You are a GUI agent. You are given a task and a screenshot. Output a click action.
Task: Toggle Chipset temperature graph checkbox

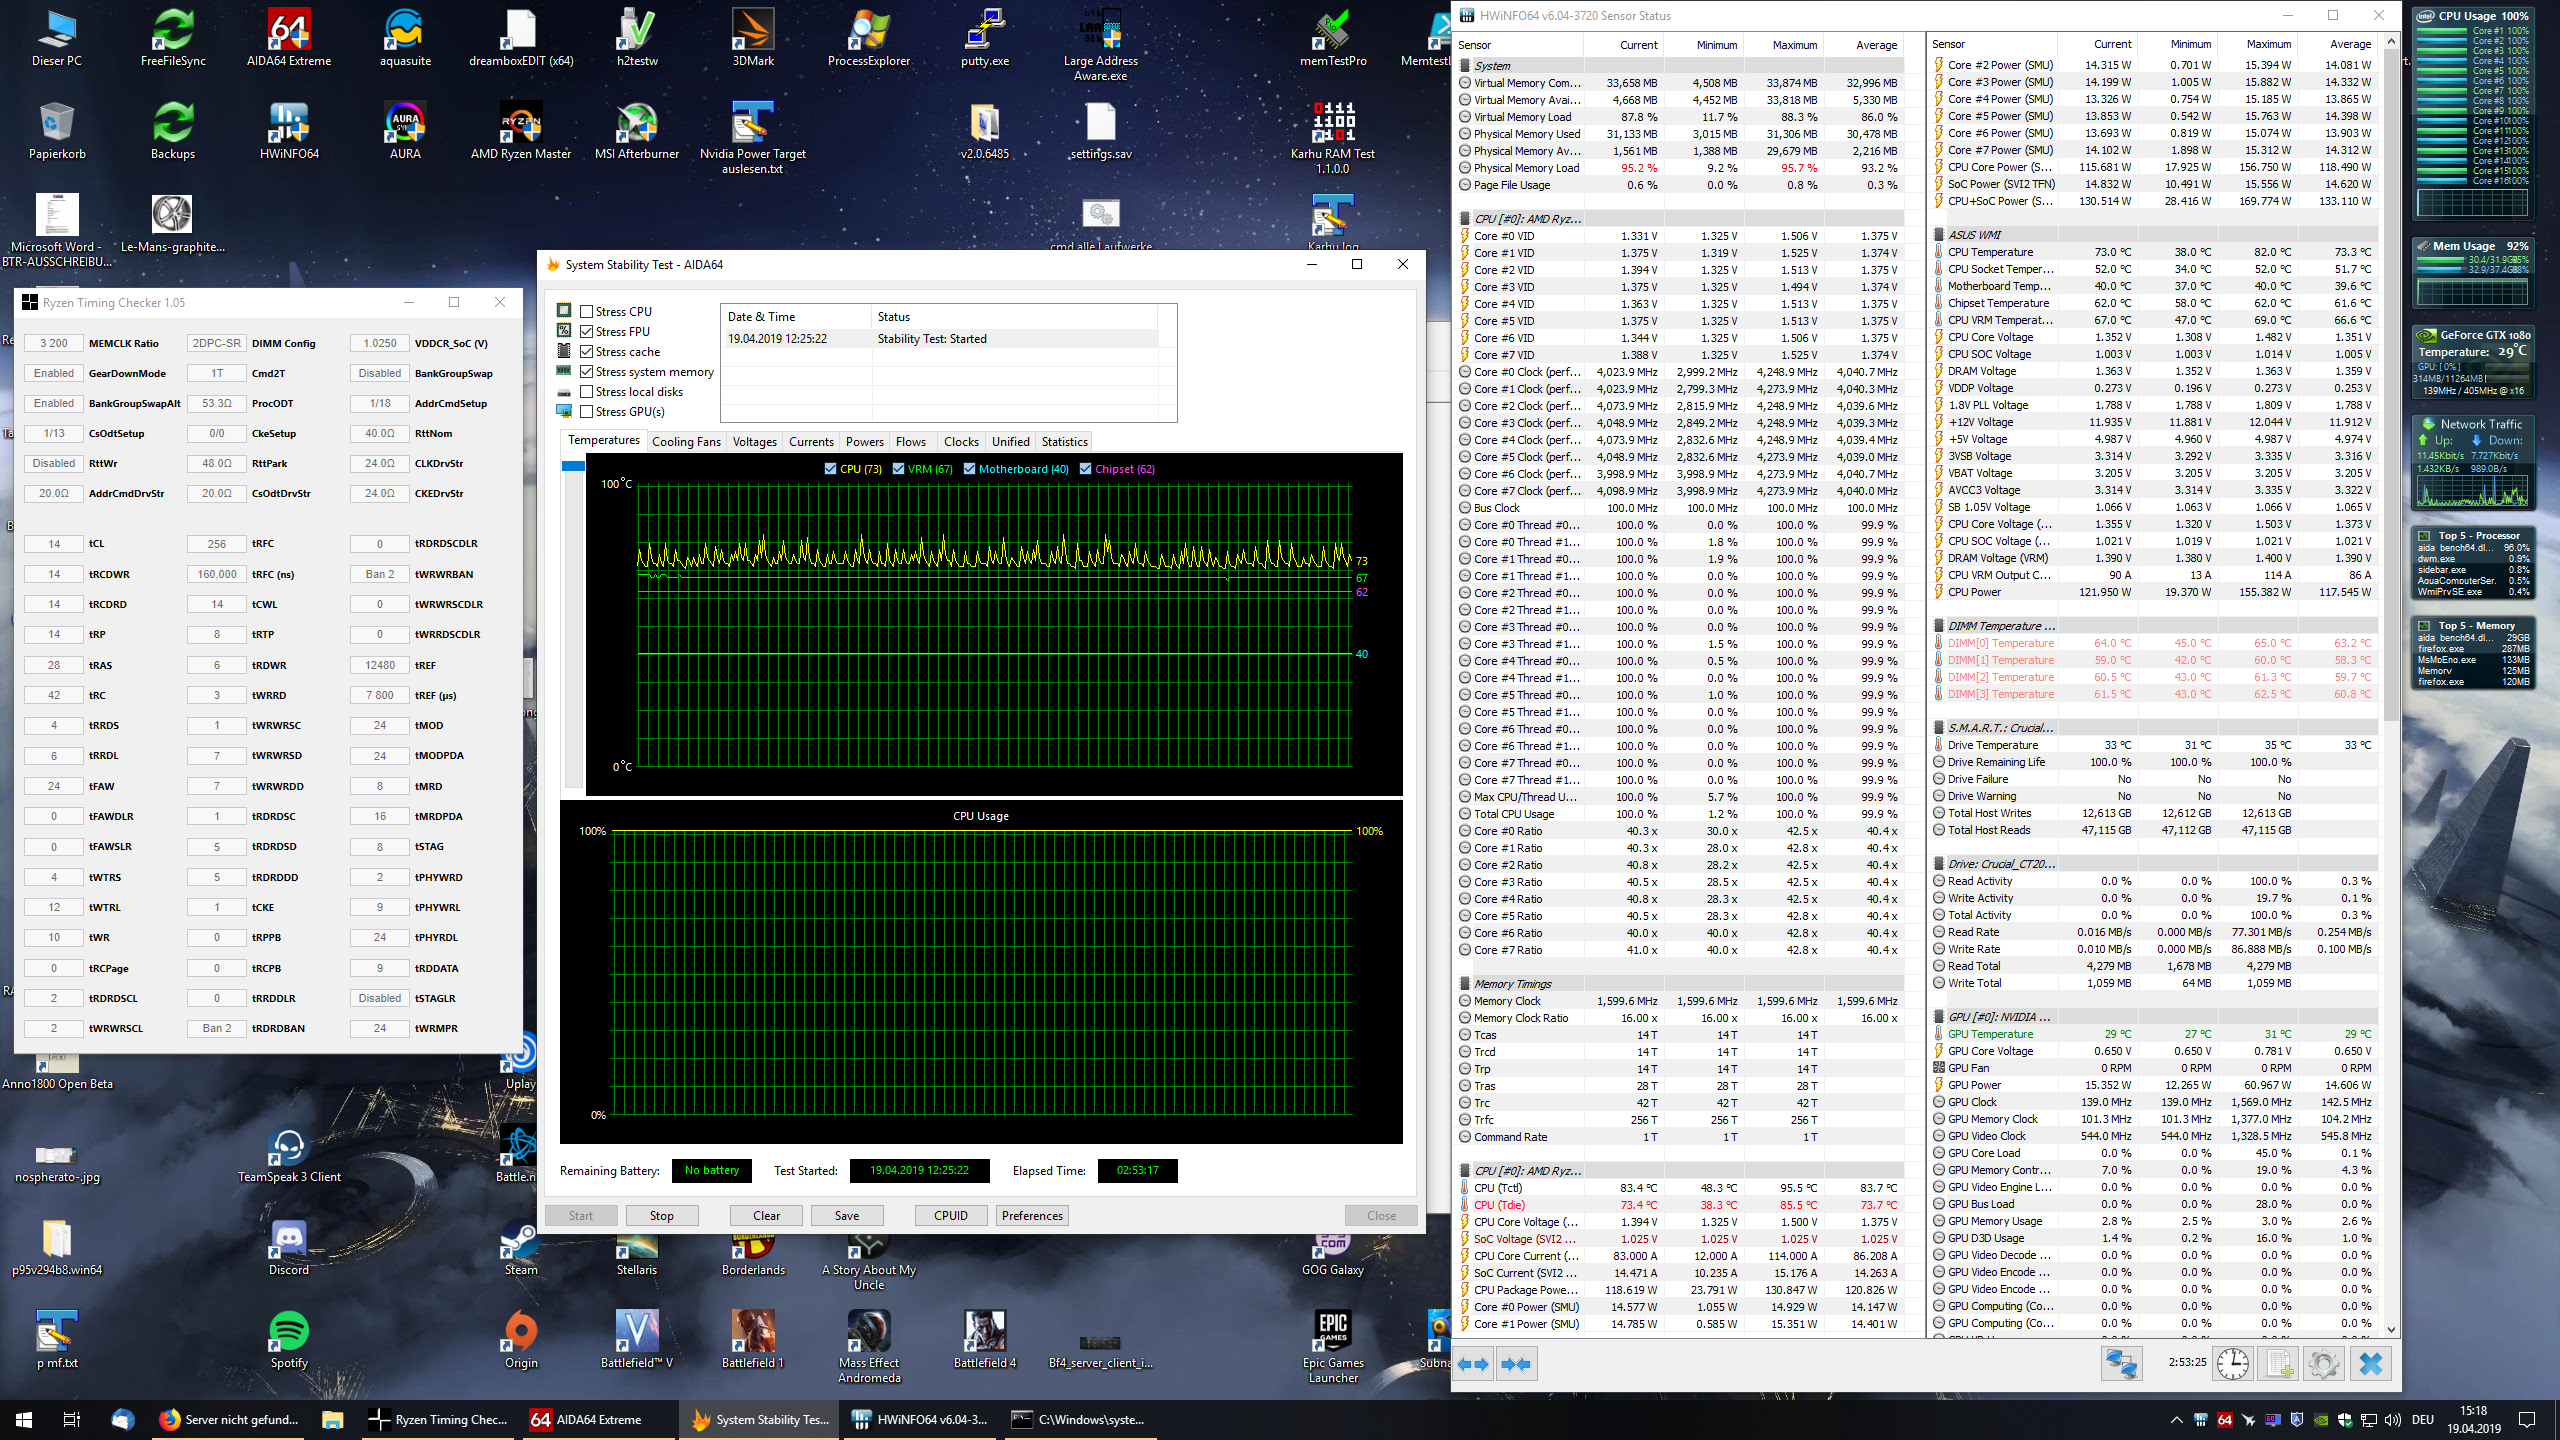point(1085,469)
